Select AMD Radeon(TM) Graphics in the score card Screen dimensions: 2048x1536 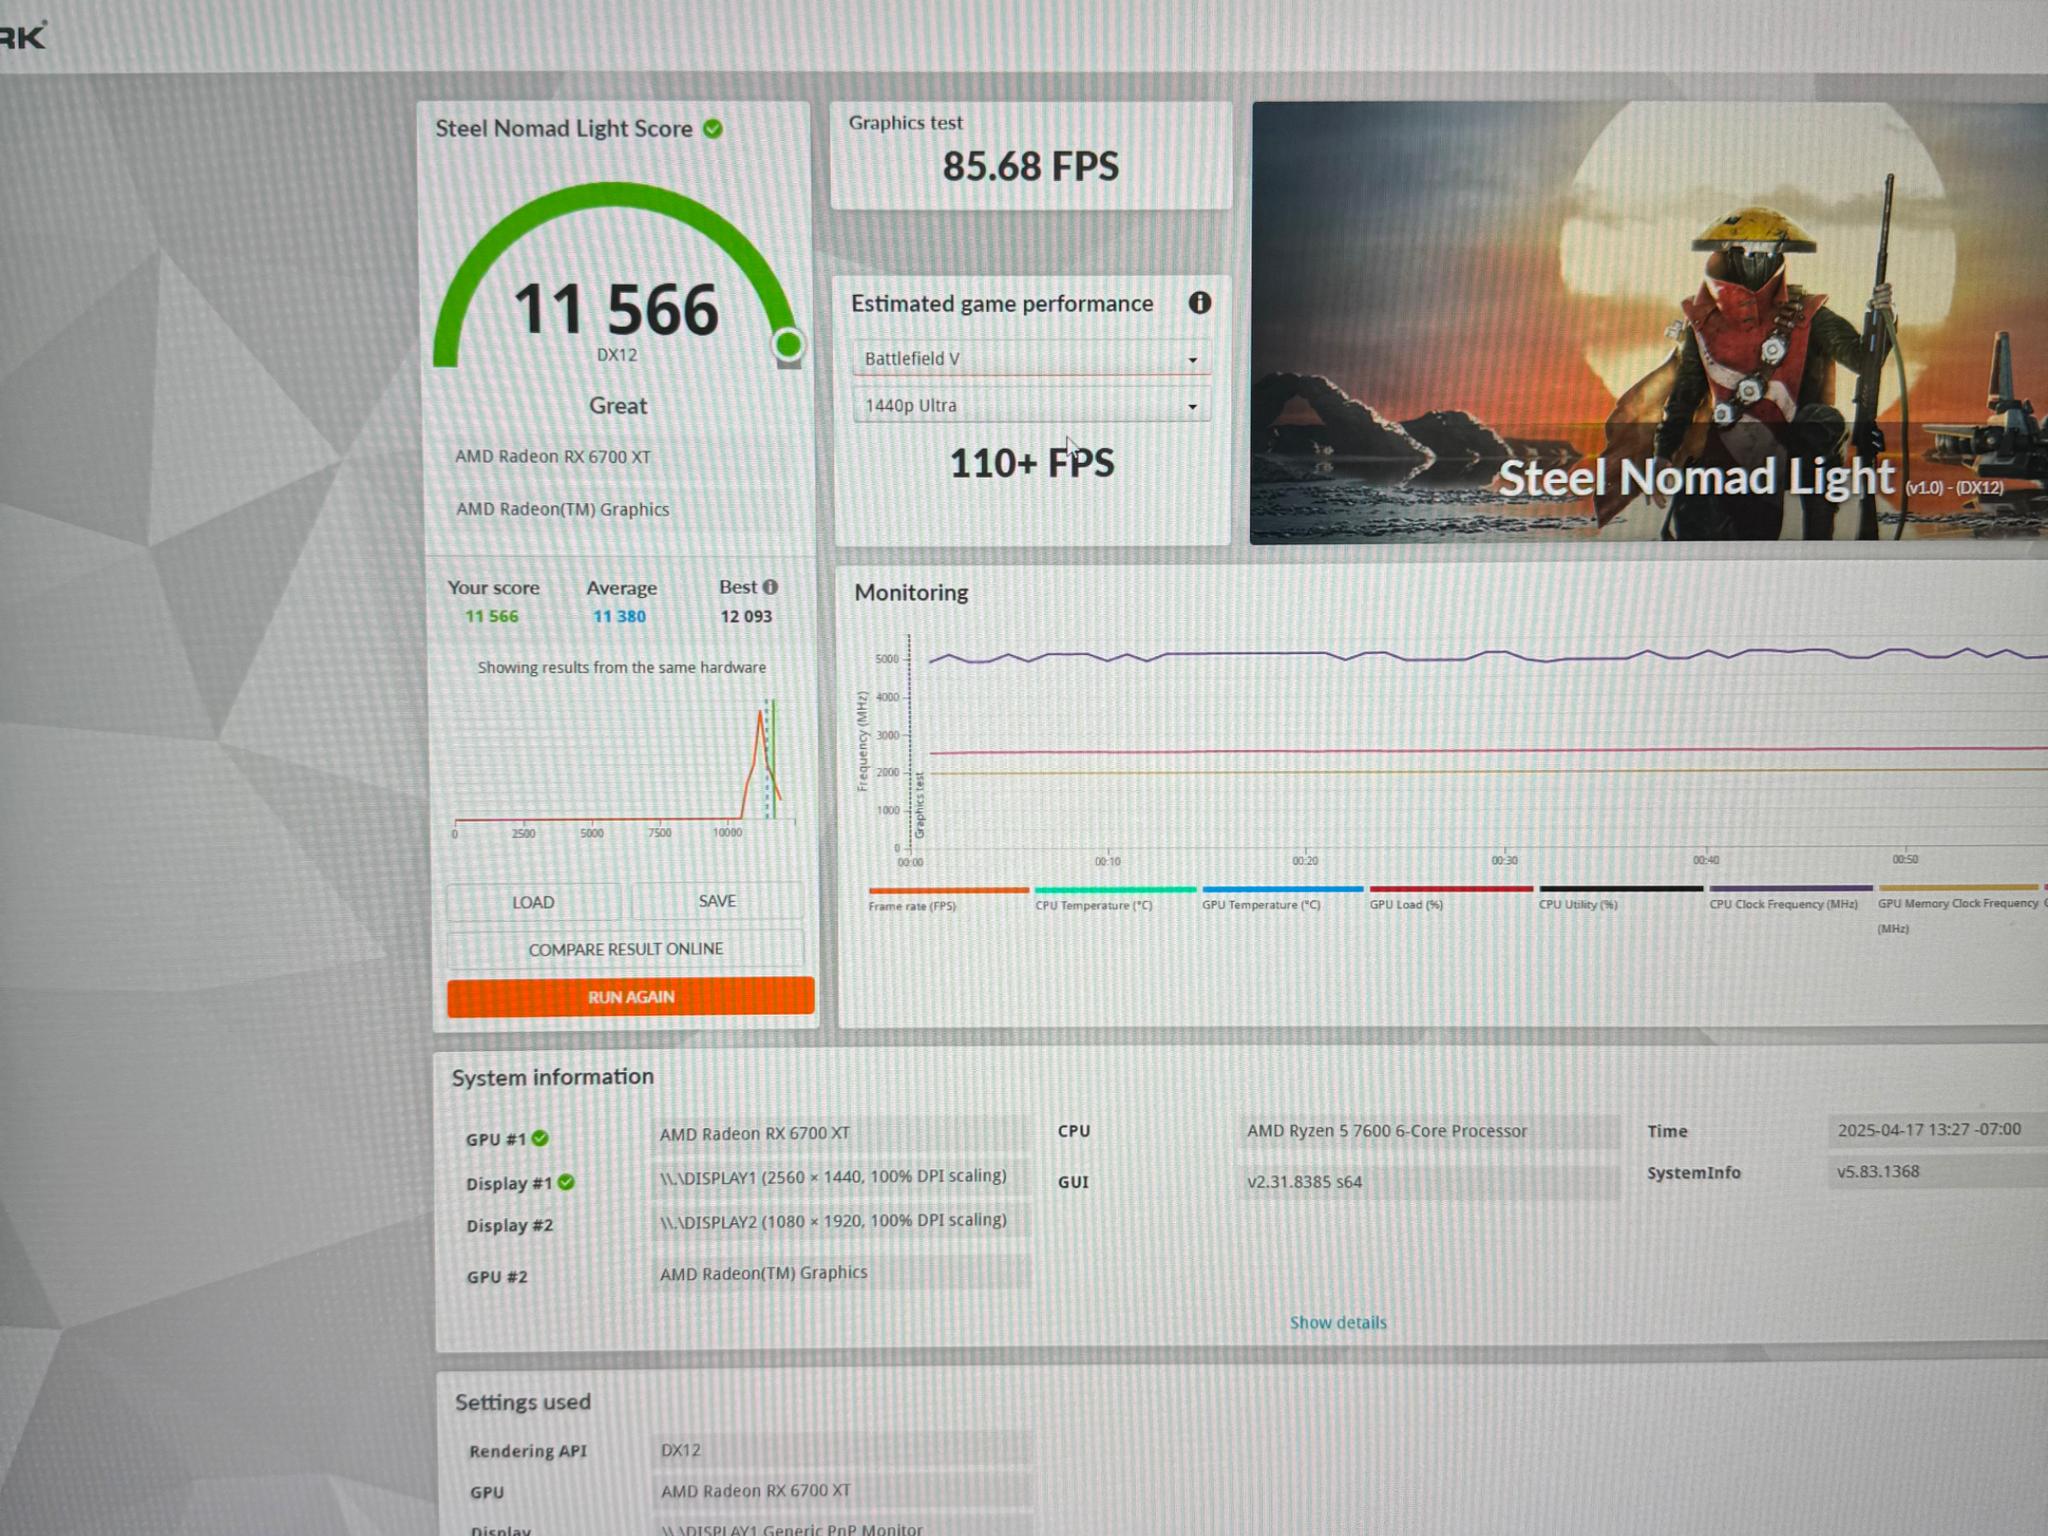click(x=563, y=509)
